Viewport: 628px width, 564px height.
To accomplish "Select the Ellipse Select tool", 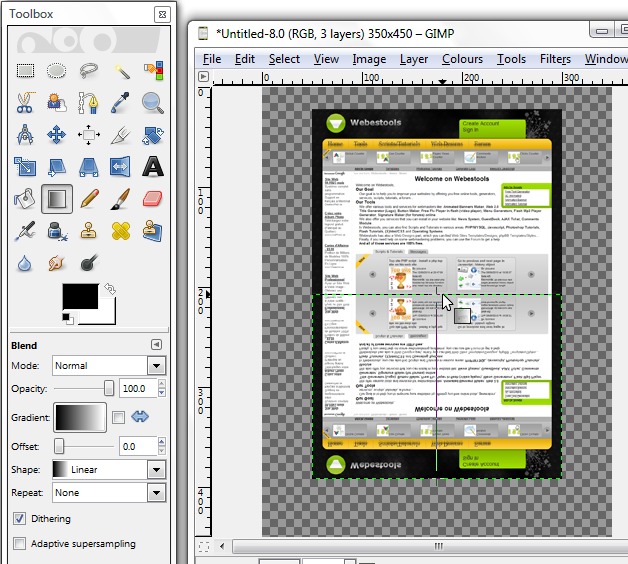I will (56, 70).
